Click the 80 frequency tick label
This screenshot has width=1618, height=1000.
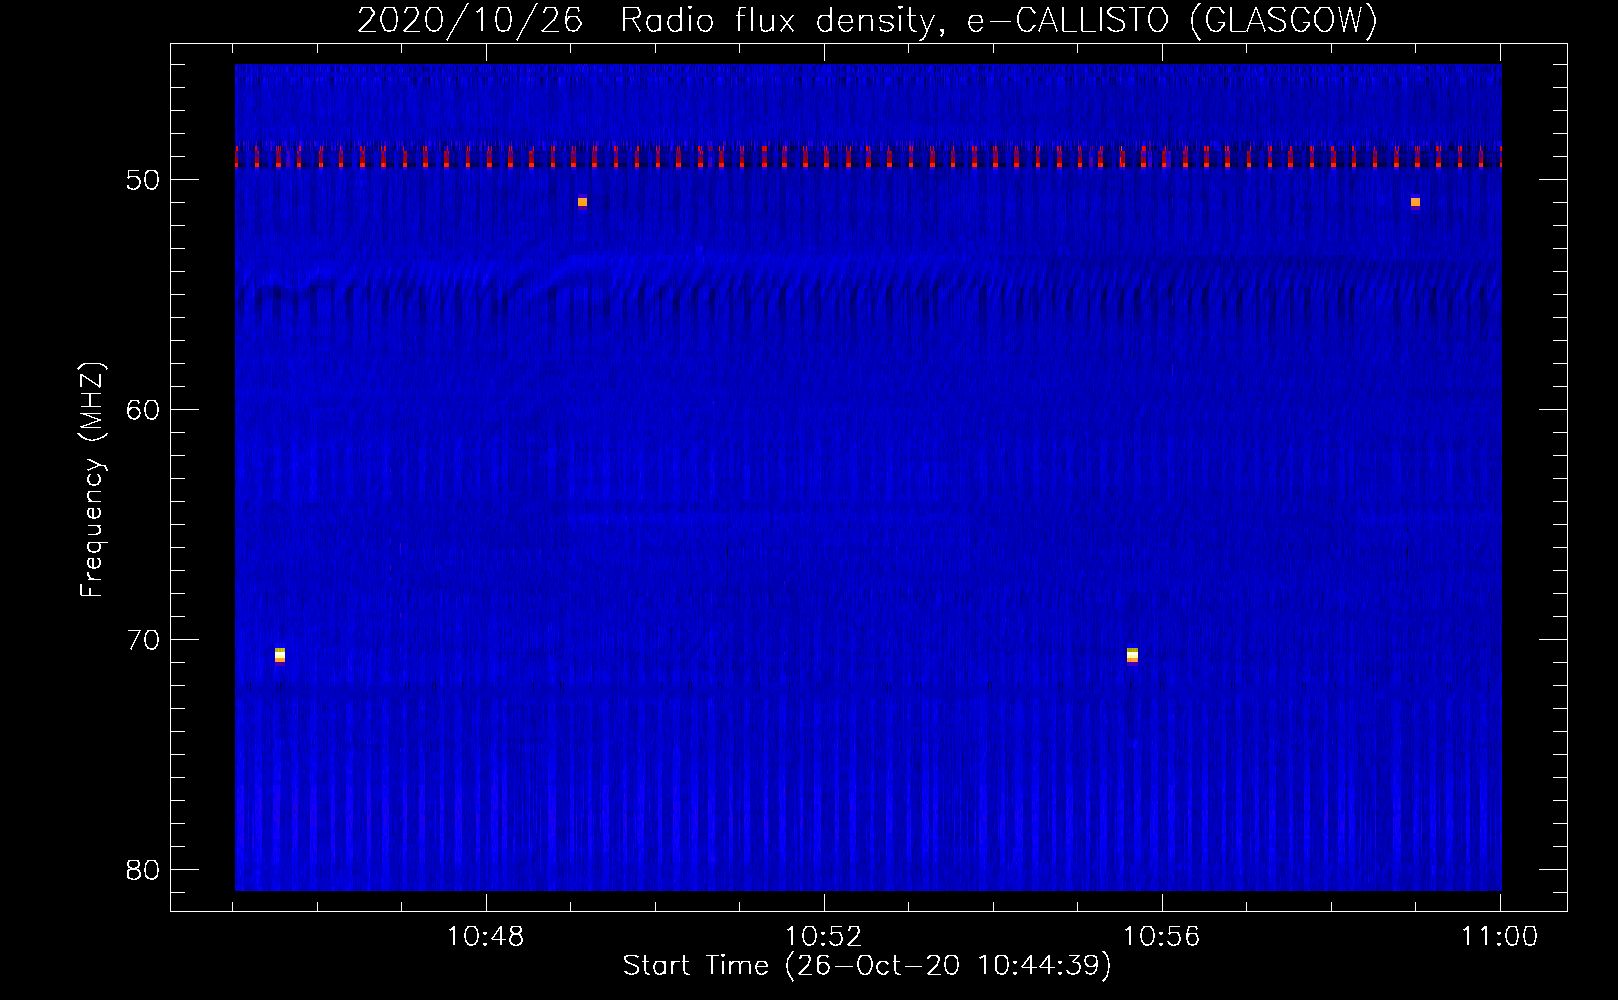[x=143, y=870]
